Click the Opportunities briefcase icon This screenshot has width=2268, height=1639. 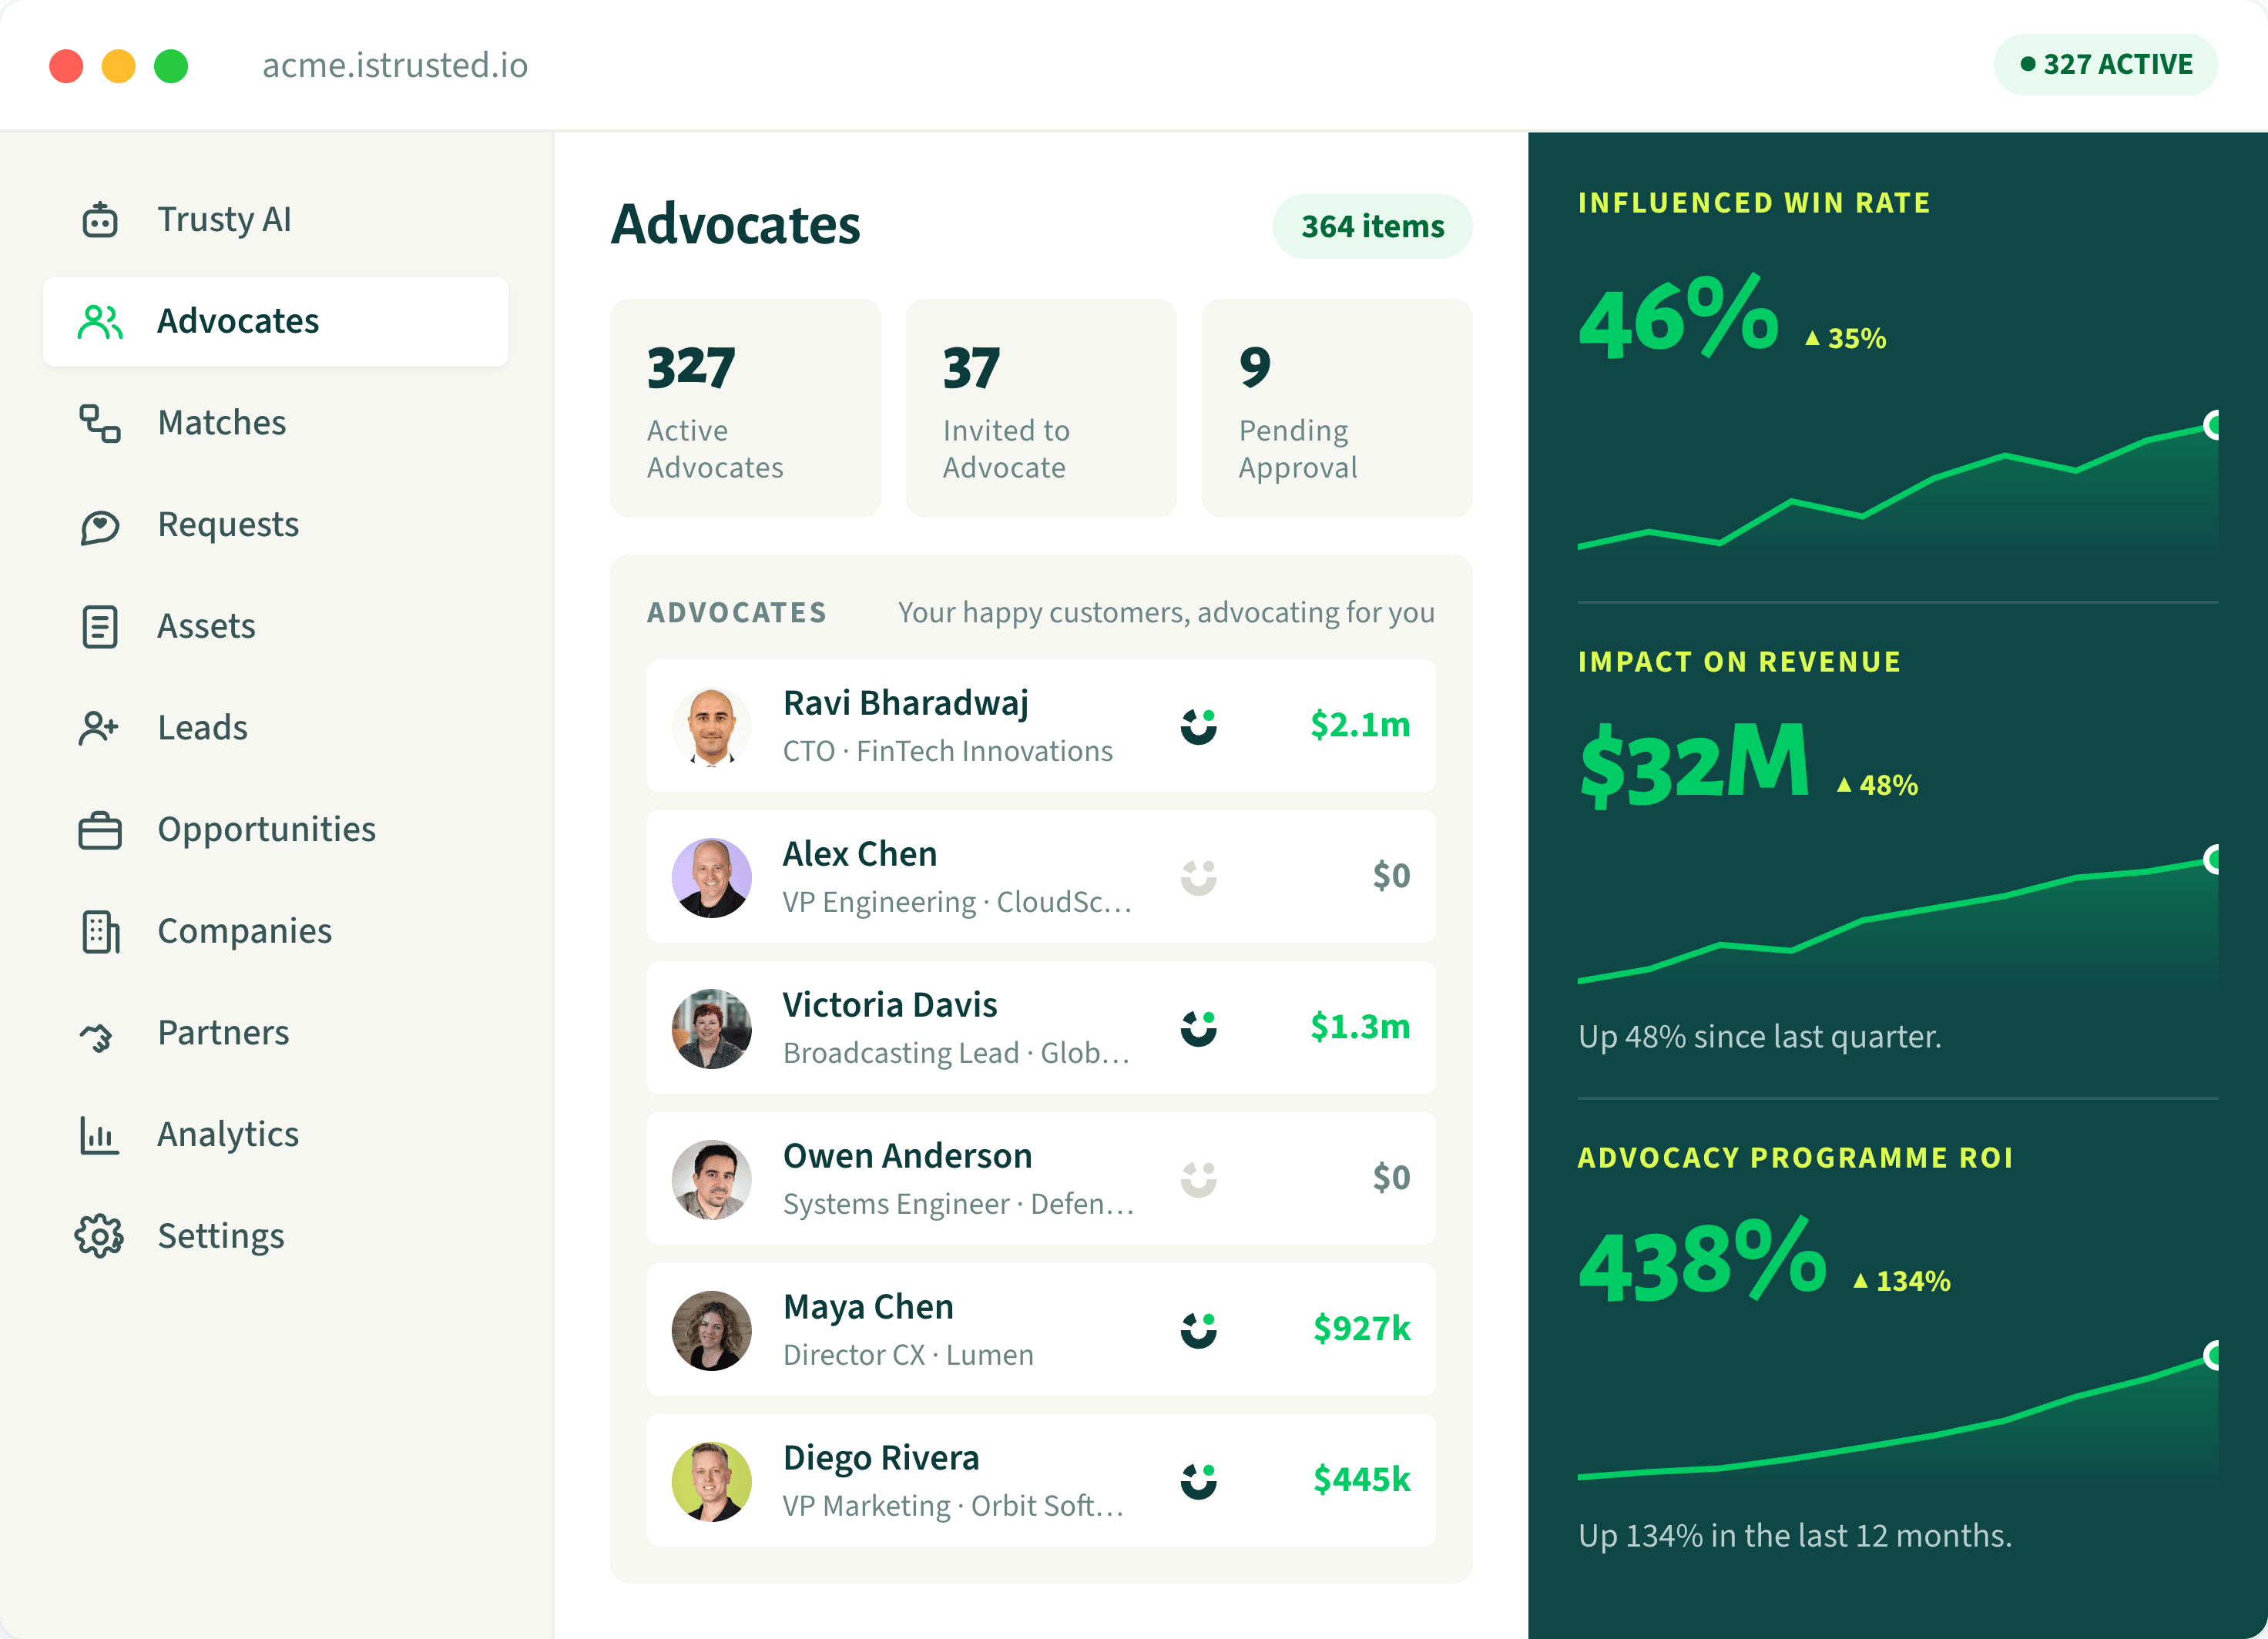(x=99, y=830)
